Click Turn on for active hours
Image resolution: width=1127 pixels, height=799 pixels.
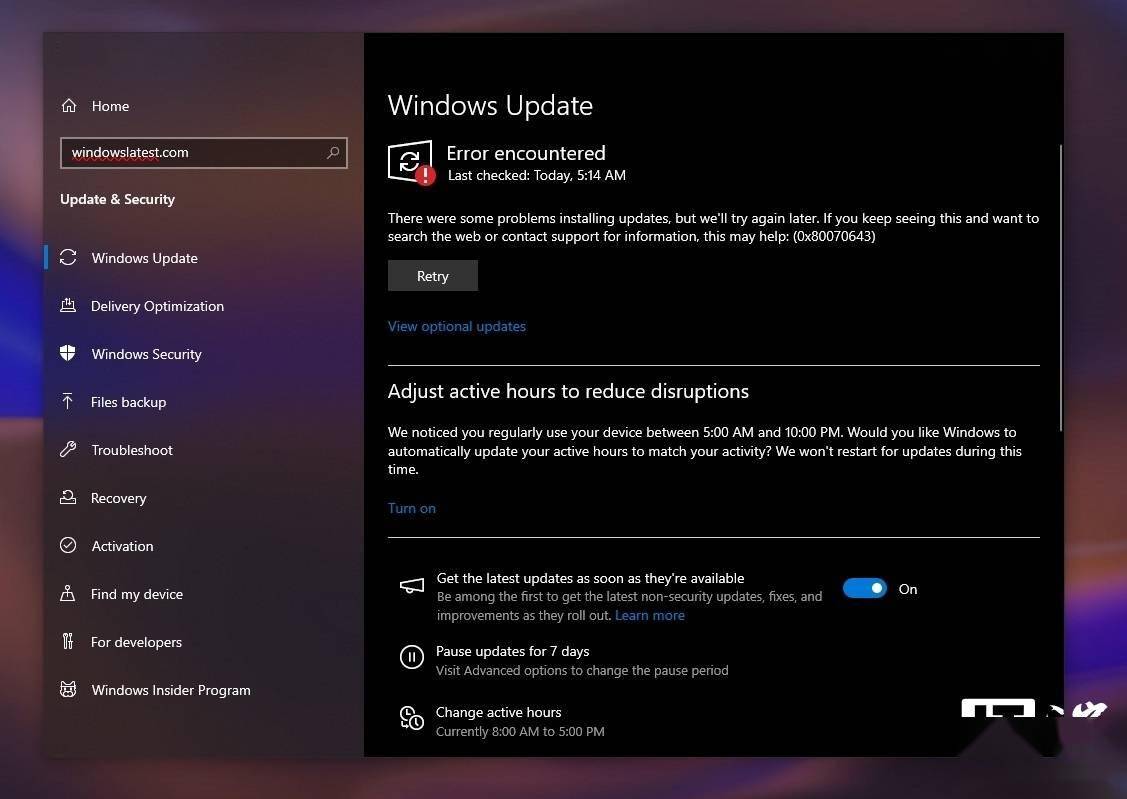coord(412,508)
